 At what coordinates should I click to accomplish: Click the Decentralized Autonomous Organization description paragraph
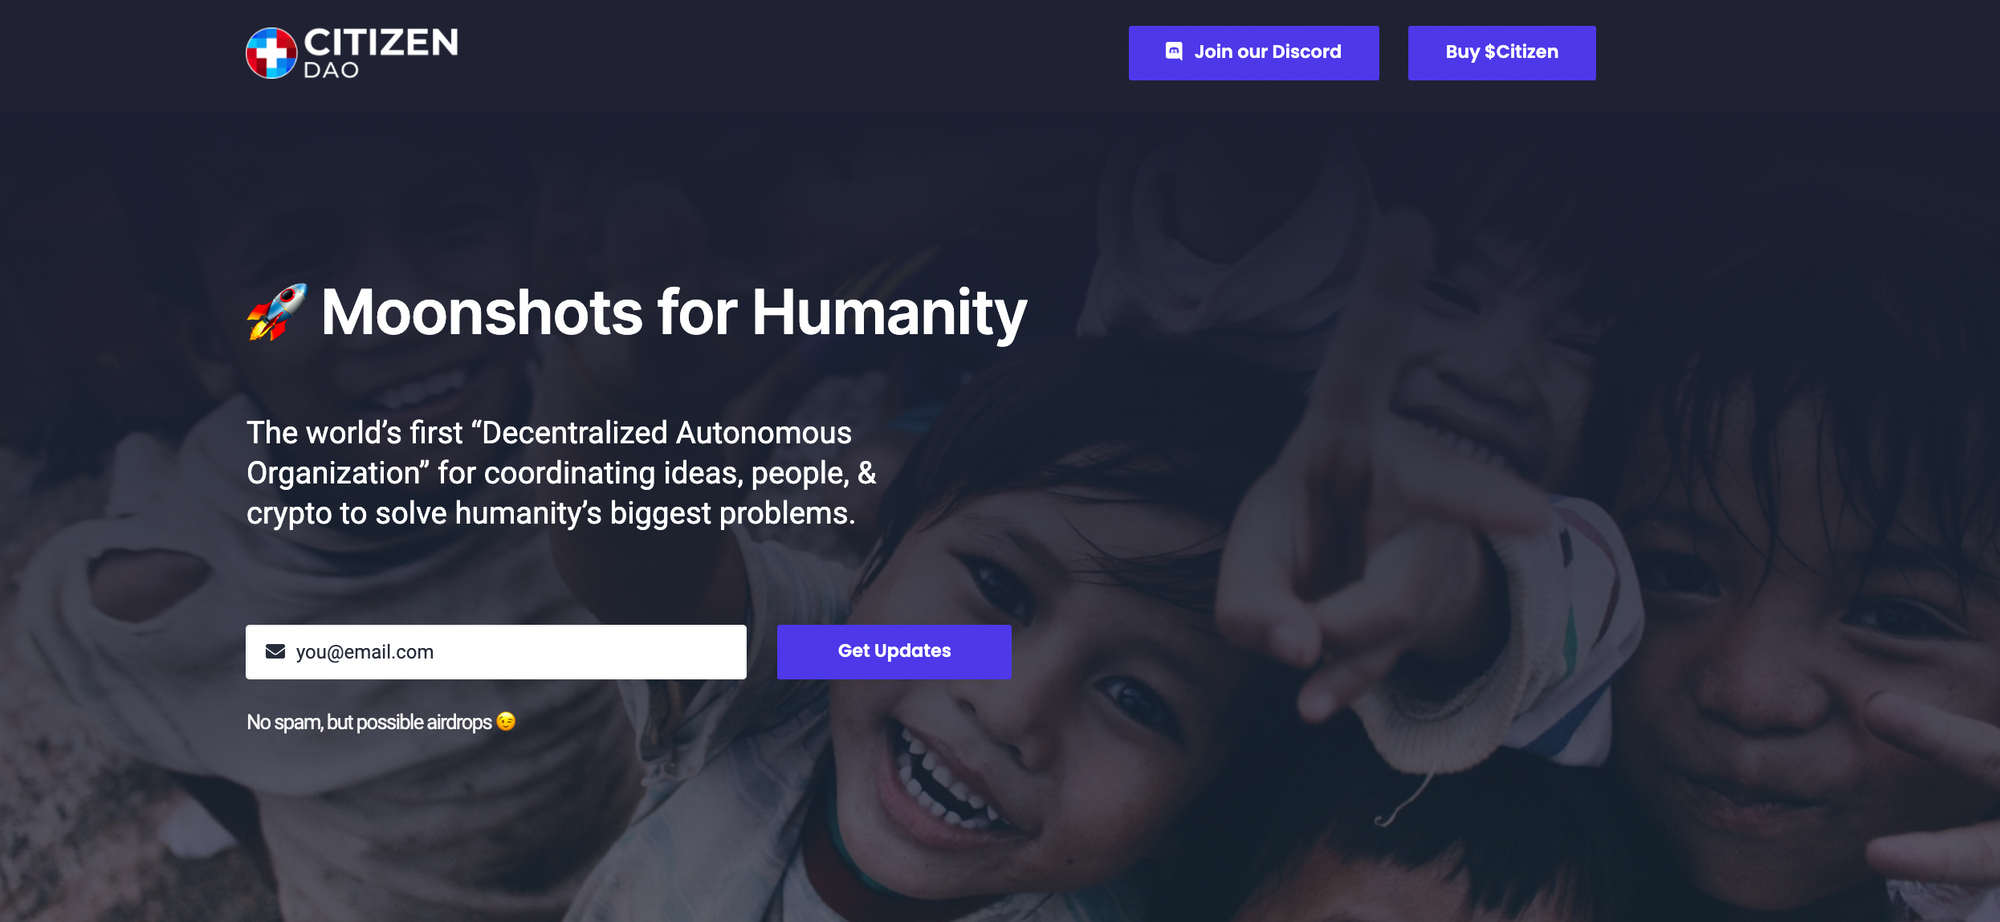click(x=561, y=473)
